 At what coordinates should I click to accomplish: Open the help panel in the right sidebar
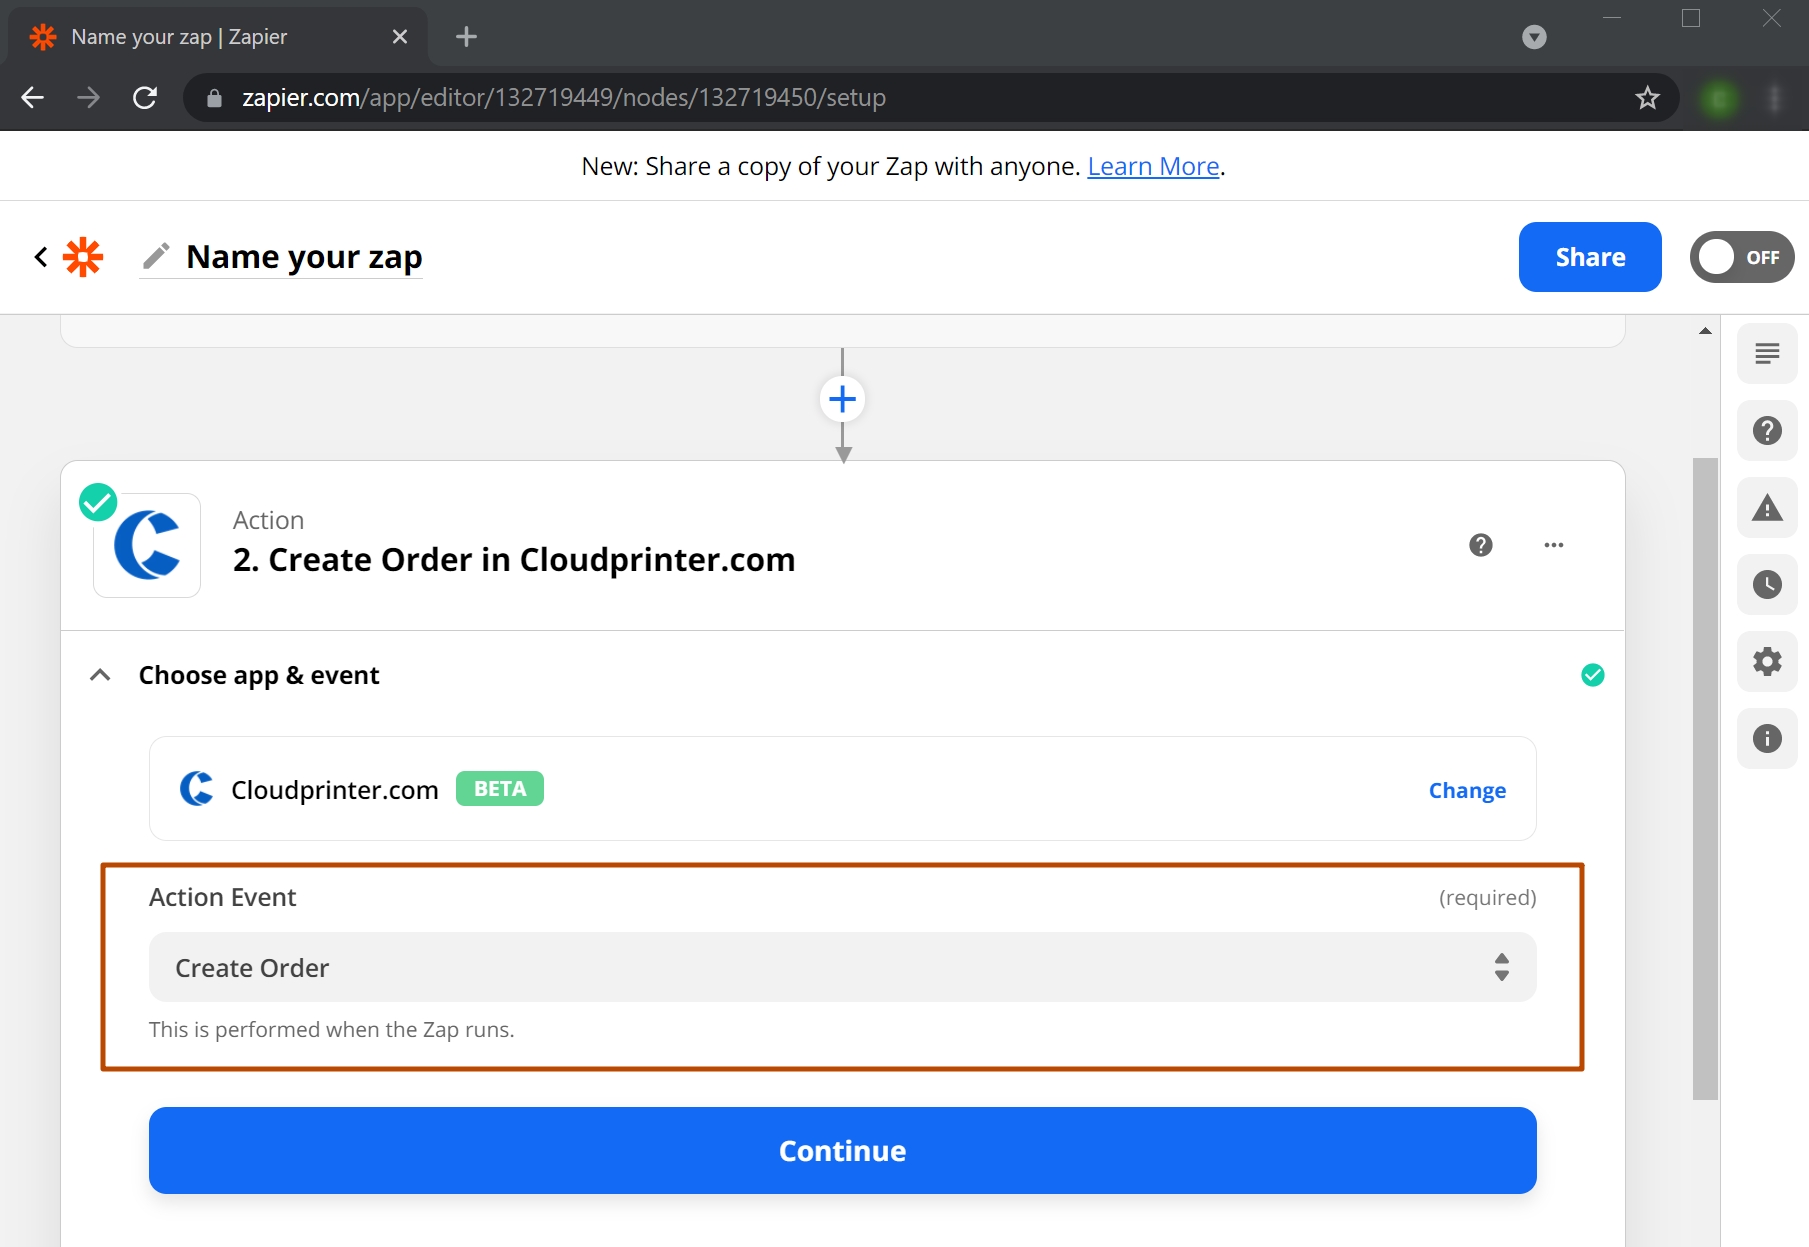1767,430
